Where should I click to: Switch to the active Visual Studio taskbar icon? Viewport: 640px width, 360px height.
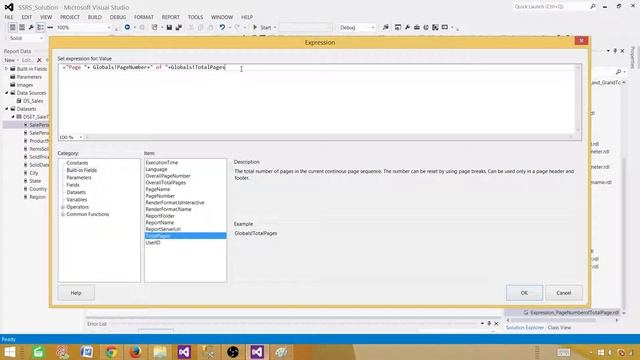point(257,352)
